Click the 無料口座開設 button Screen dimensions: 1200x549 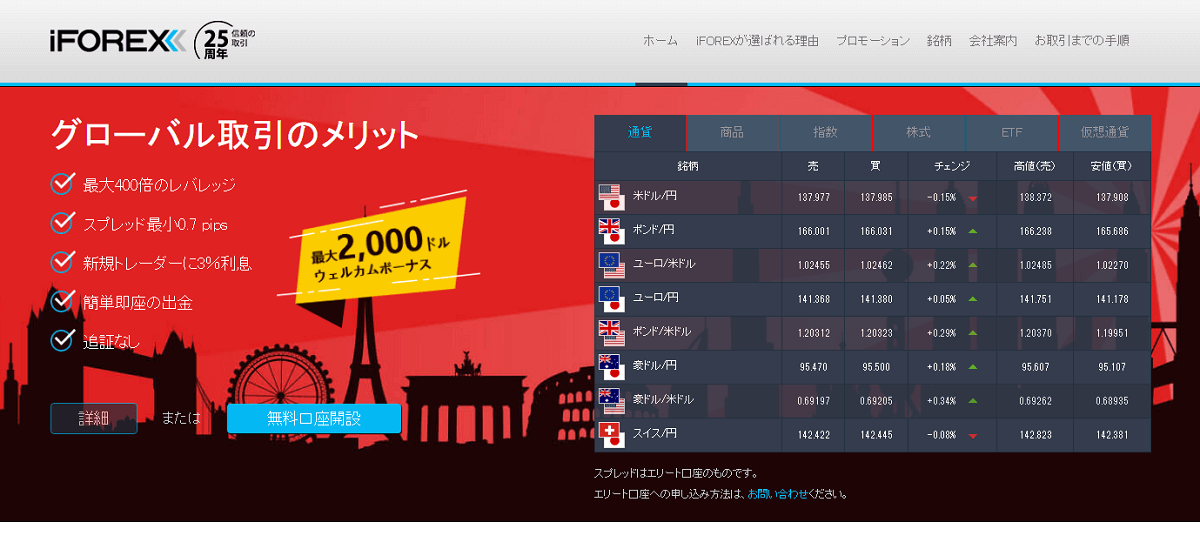click(x=314, y=419)
